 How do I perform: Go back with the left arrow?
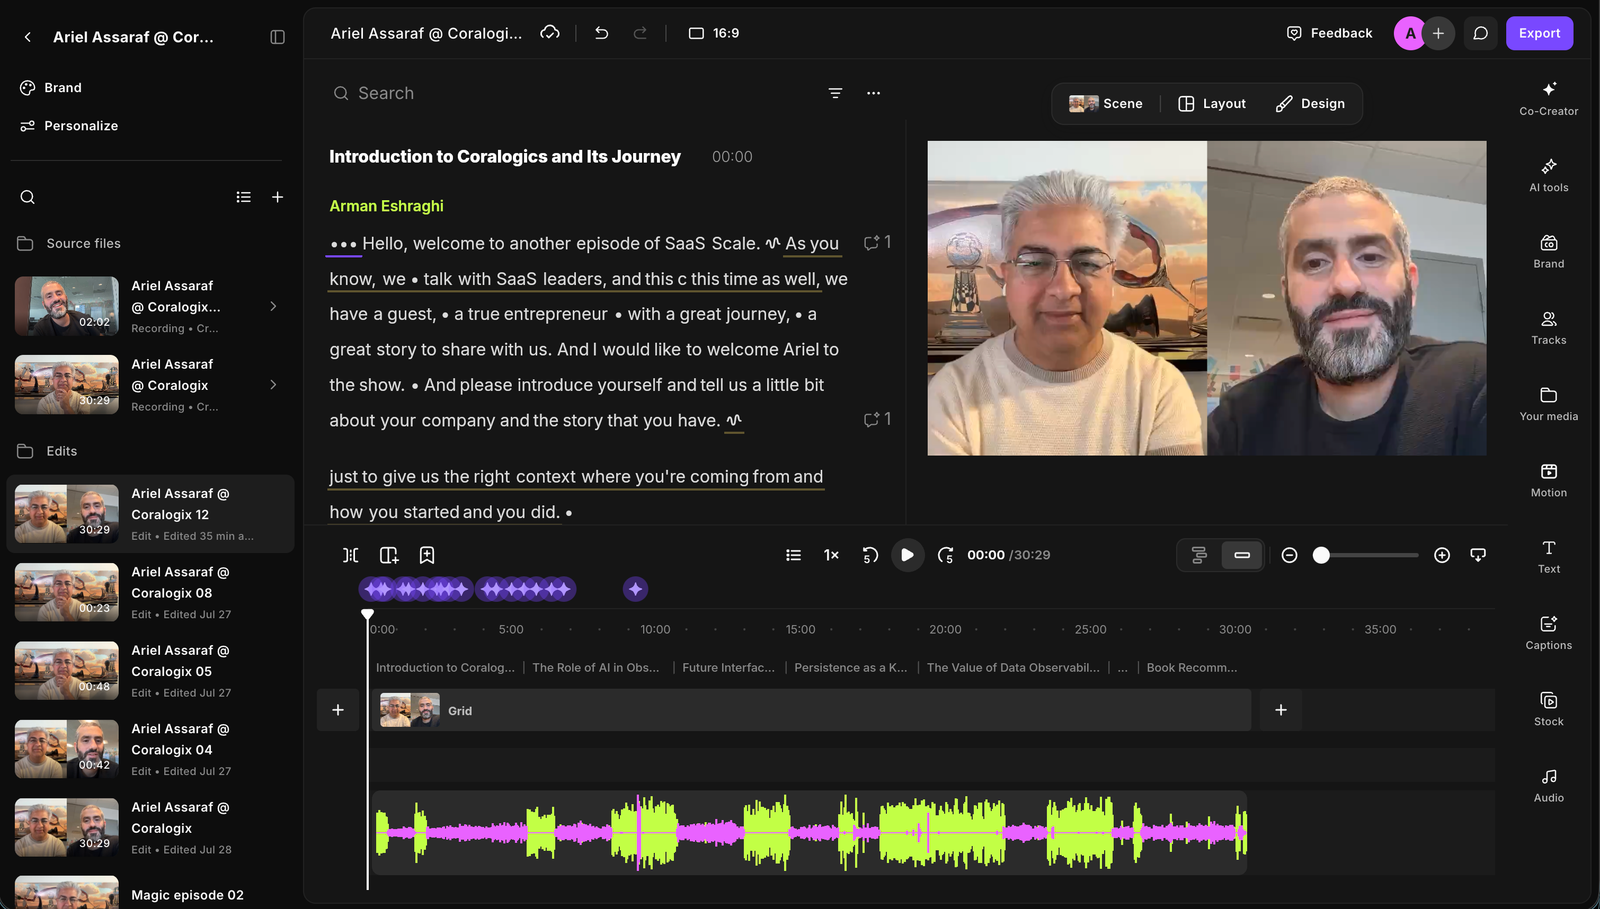coord(28,37)
